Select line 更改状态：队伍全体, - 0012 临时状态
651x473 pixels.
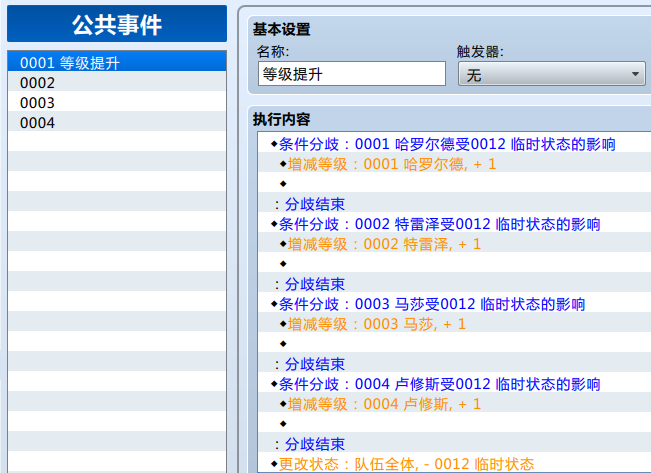pyautogui.click(x=454, y=464)
